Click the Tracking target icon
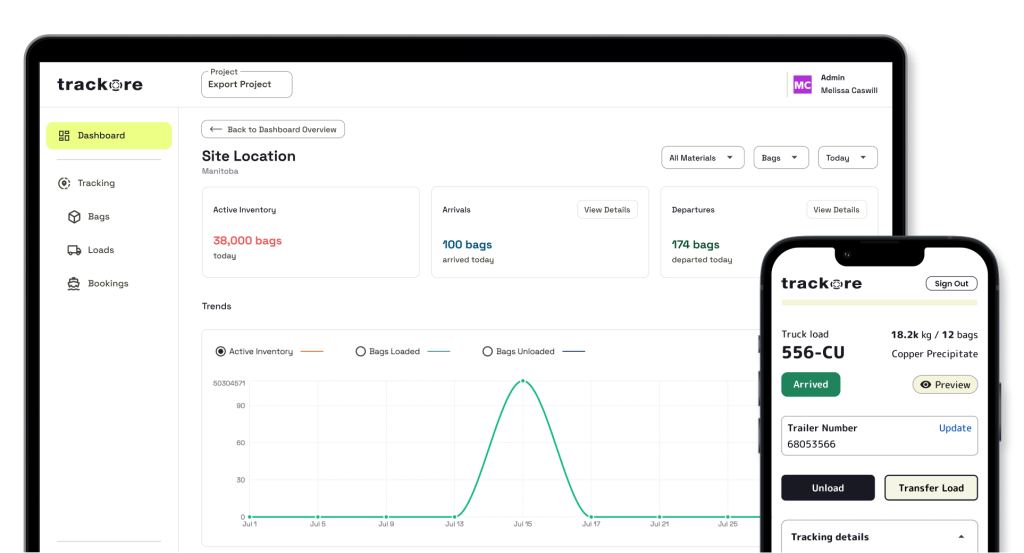This screenshot has height=553, width=1024. coord(64,183)
